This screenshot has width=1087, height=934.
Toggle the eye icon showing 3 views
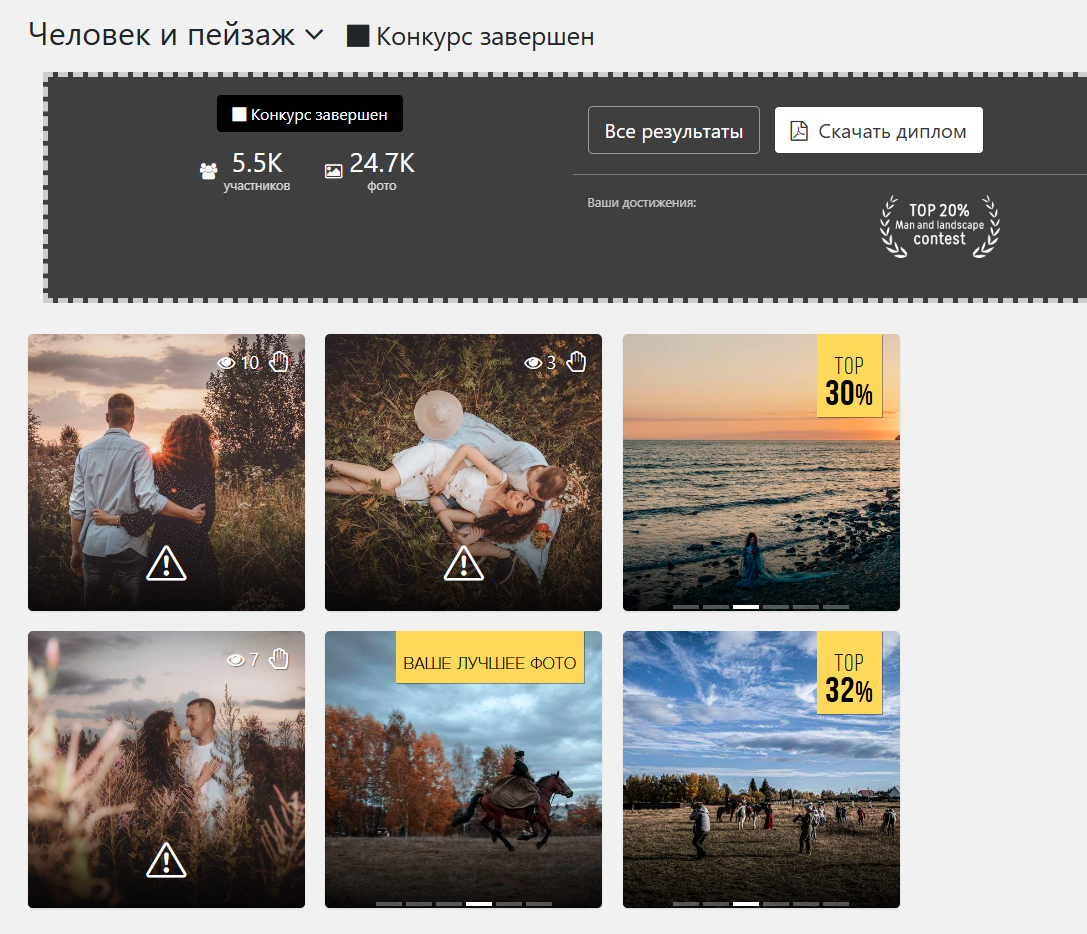(x=534, y=362)
